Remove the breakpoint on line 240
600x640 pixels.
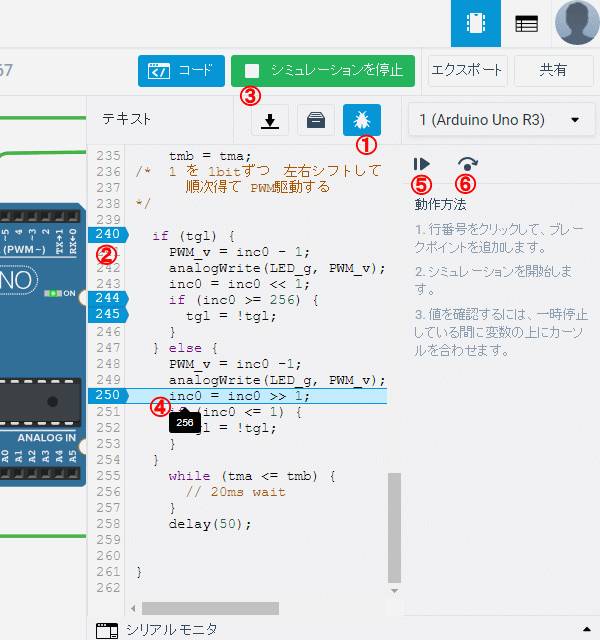[x=106, y=236]
